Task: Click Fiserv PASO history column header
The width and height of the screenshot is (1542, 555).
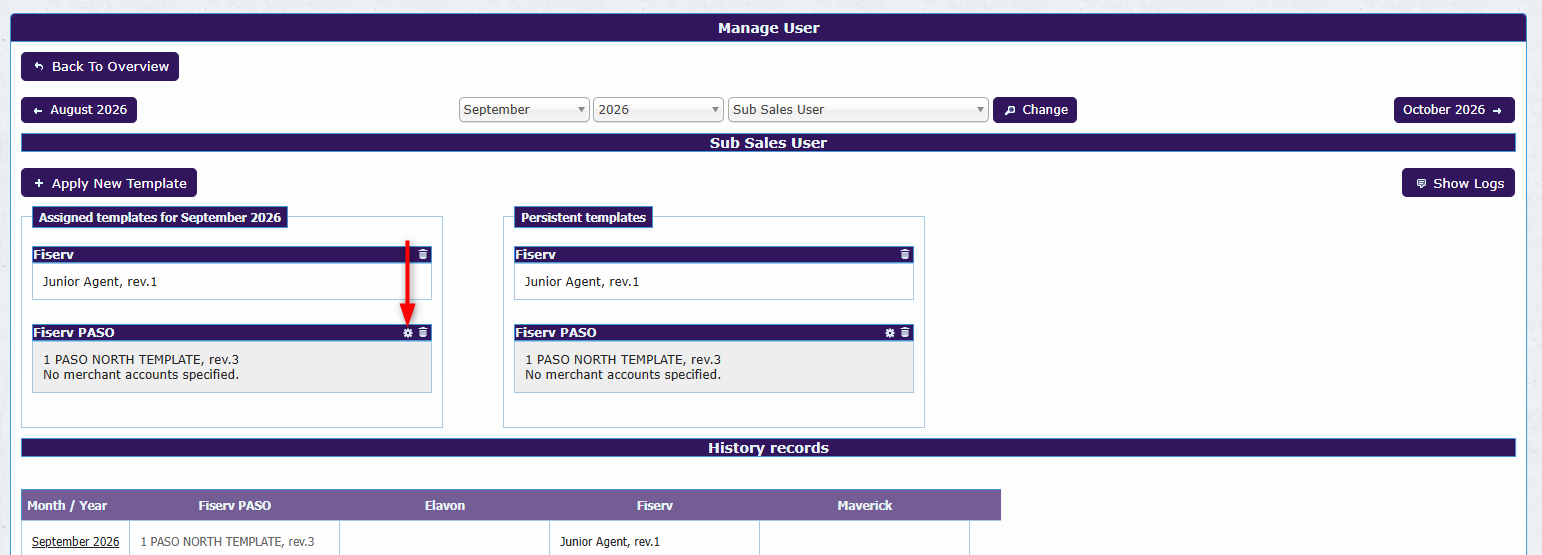Action: coord(235,506)
